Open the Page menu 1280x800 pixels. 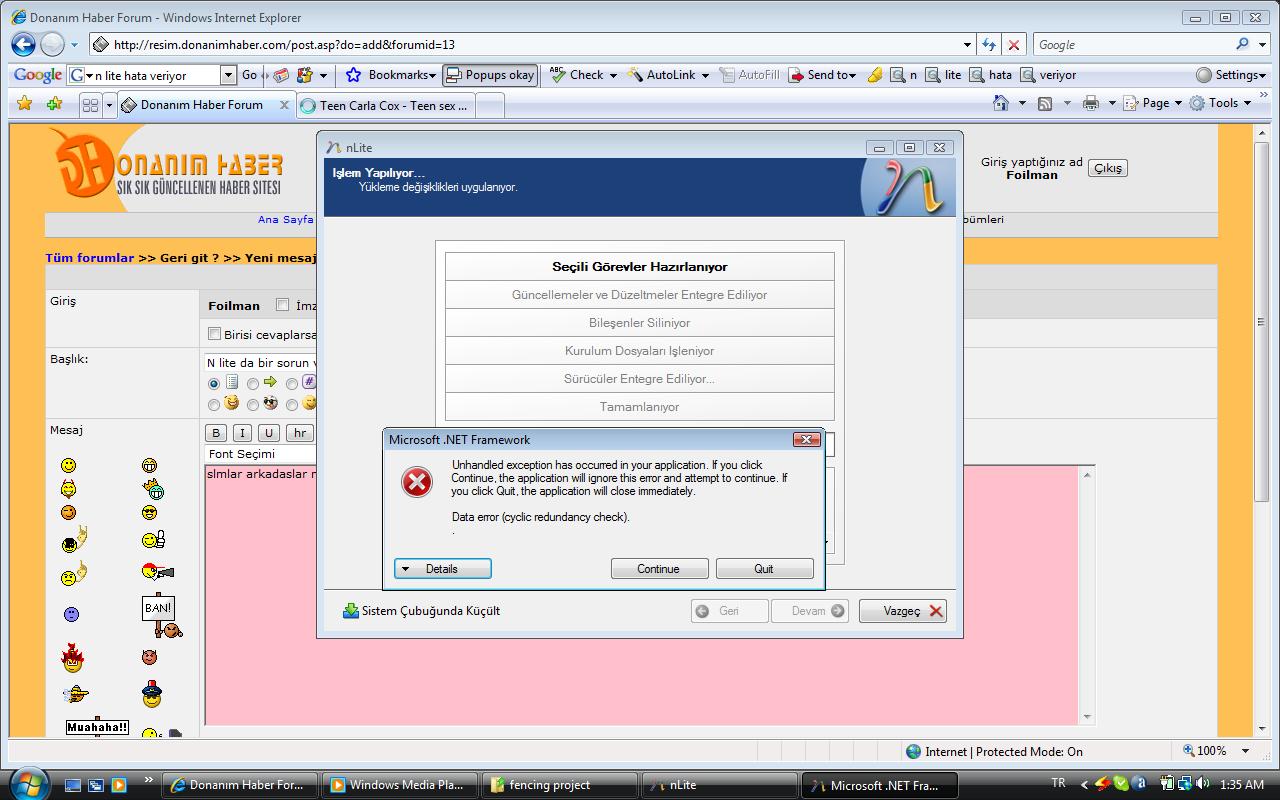tap(1152, 103)
